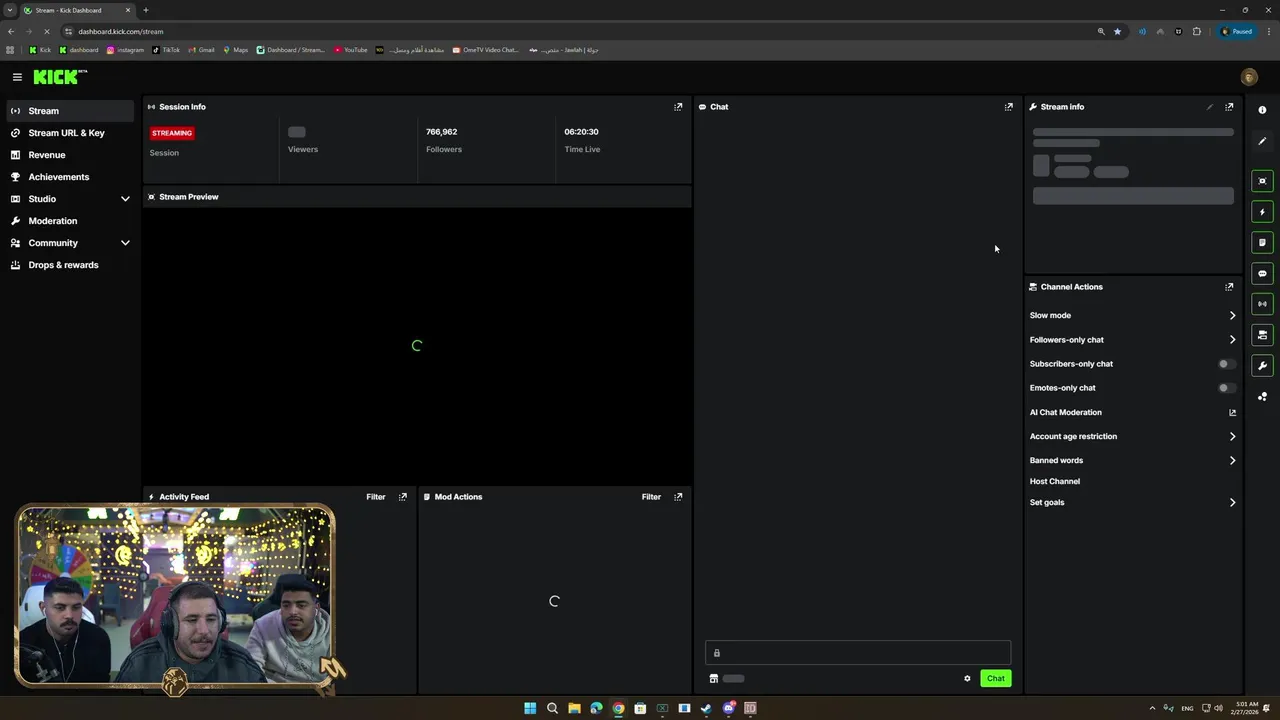Screen dimensions: 1280x720
Task: Click the Kick logo
Action: (60, 77)
